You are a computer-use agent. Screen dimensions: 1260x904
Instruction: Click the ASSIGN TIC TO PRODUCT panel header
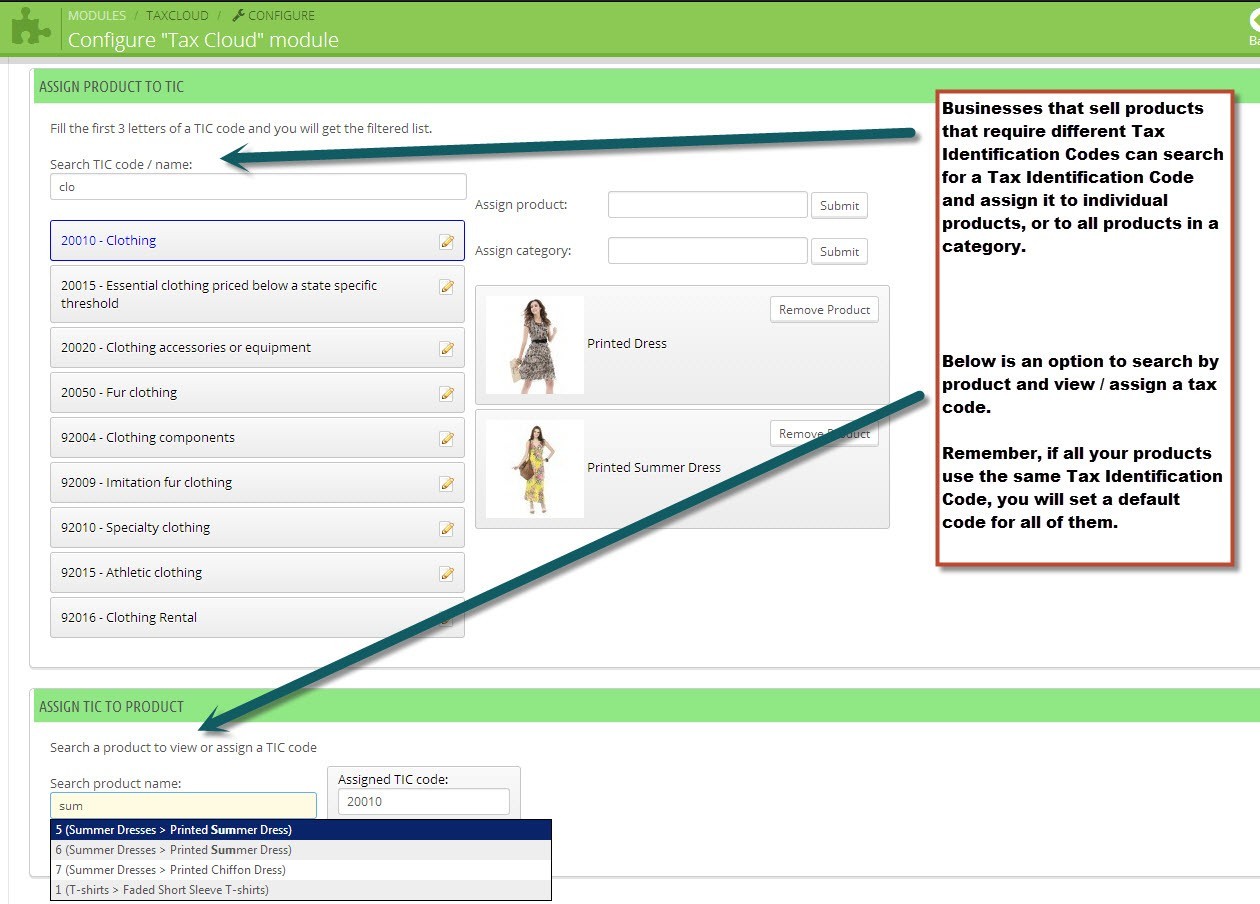pos(646,706)
